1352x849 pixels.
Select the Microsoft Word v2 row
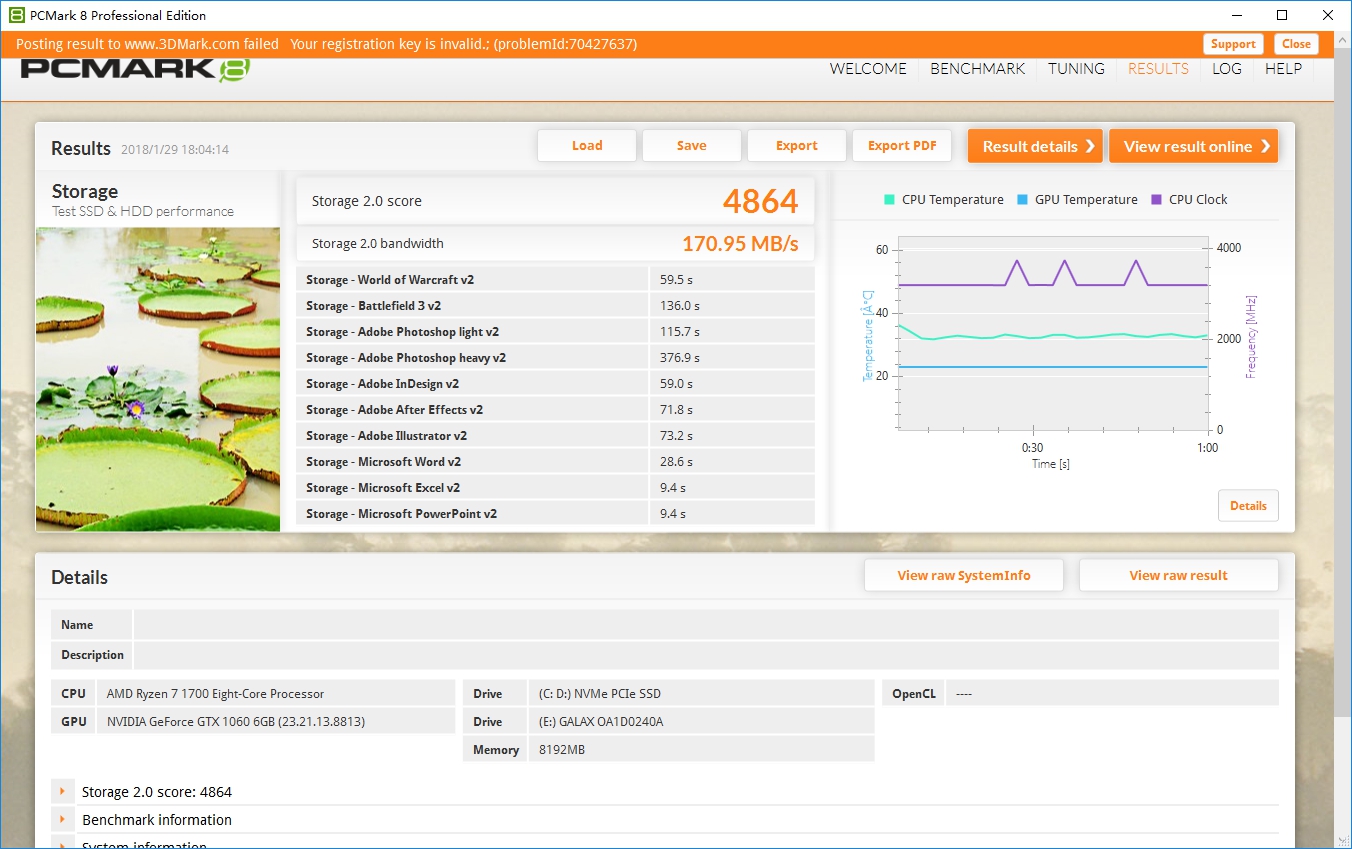pyautogui.click(x=556, y=462)
